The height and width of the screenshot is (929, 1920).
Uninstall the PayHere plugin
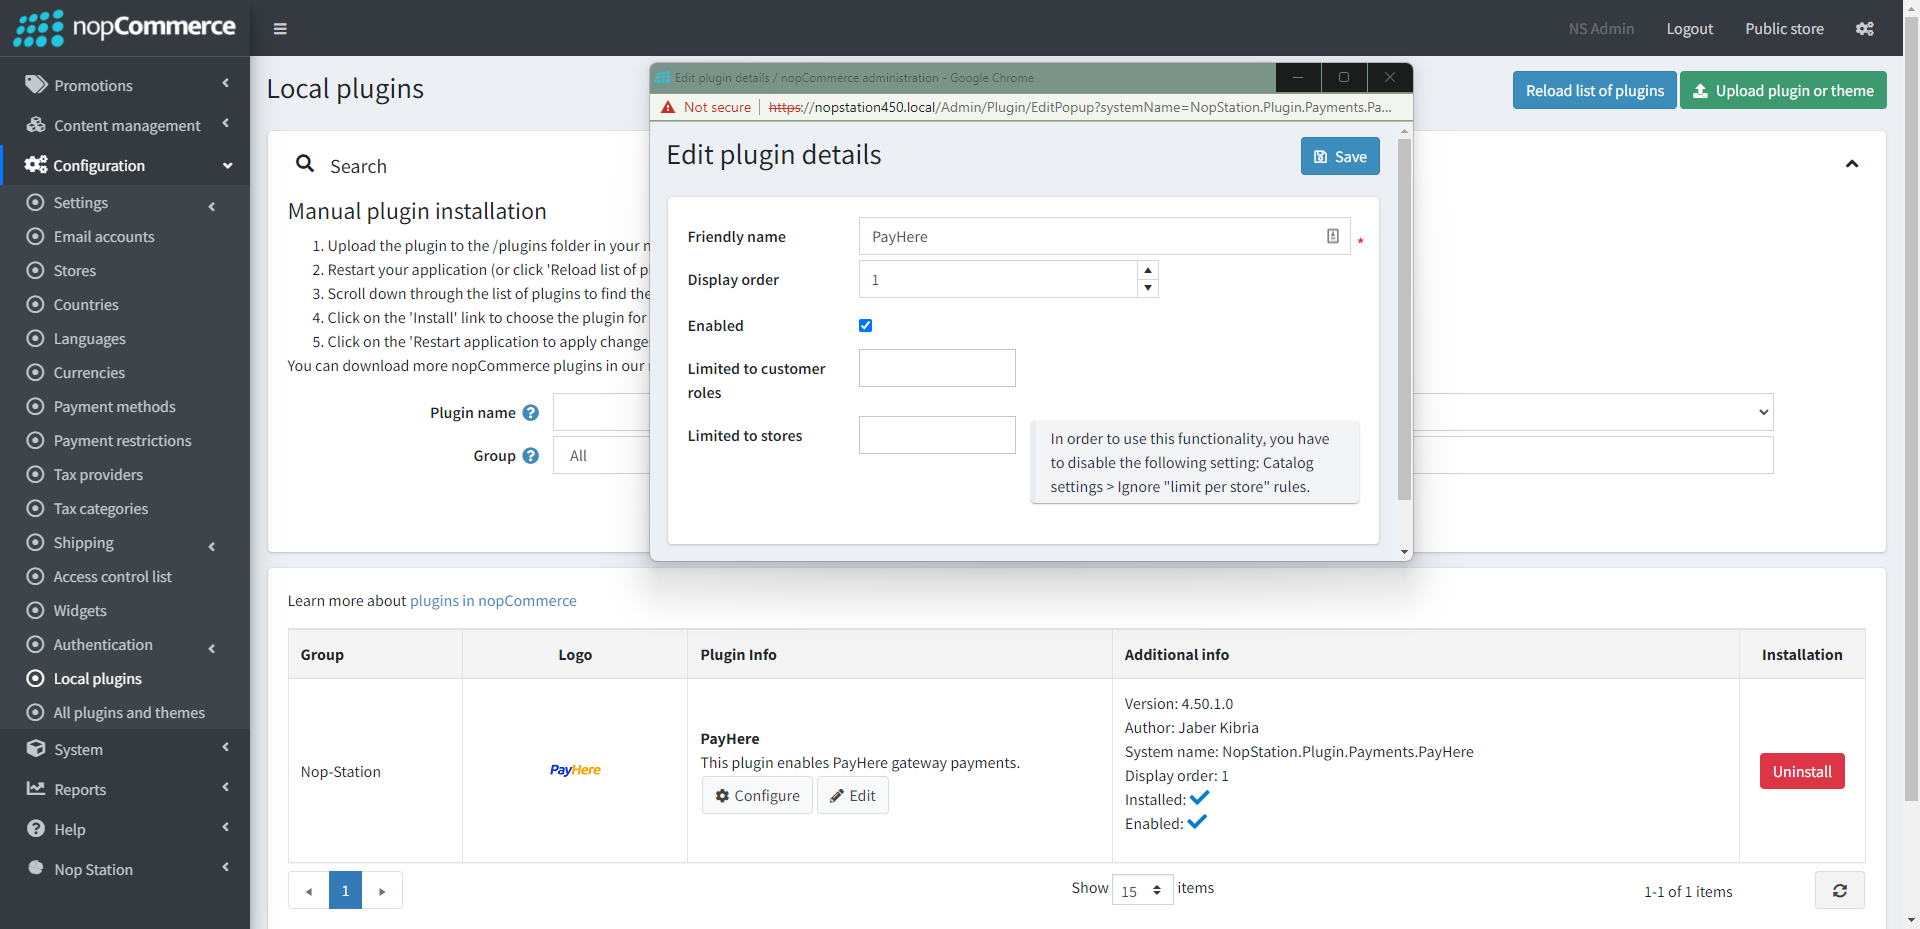[1801, 771]
